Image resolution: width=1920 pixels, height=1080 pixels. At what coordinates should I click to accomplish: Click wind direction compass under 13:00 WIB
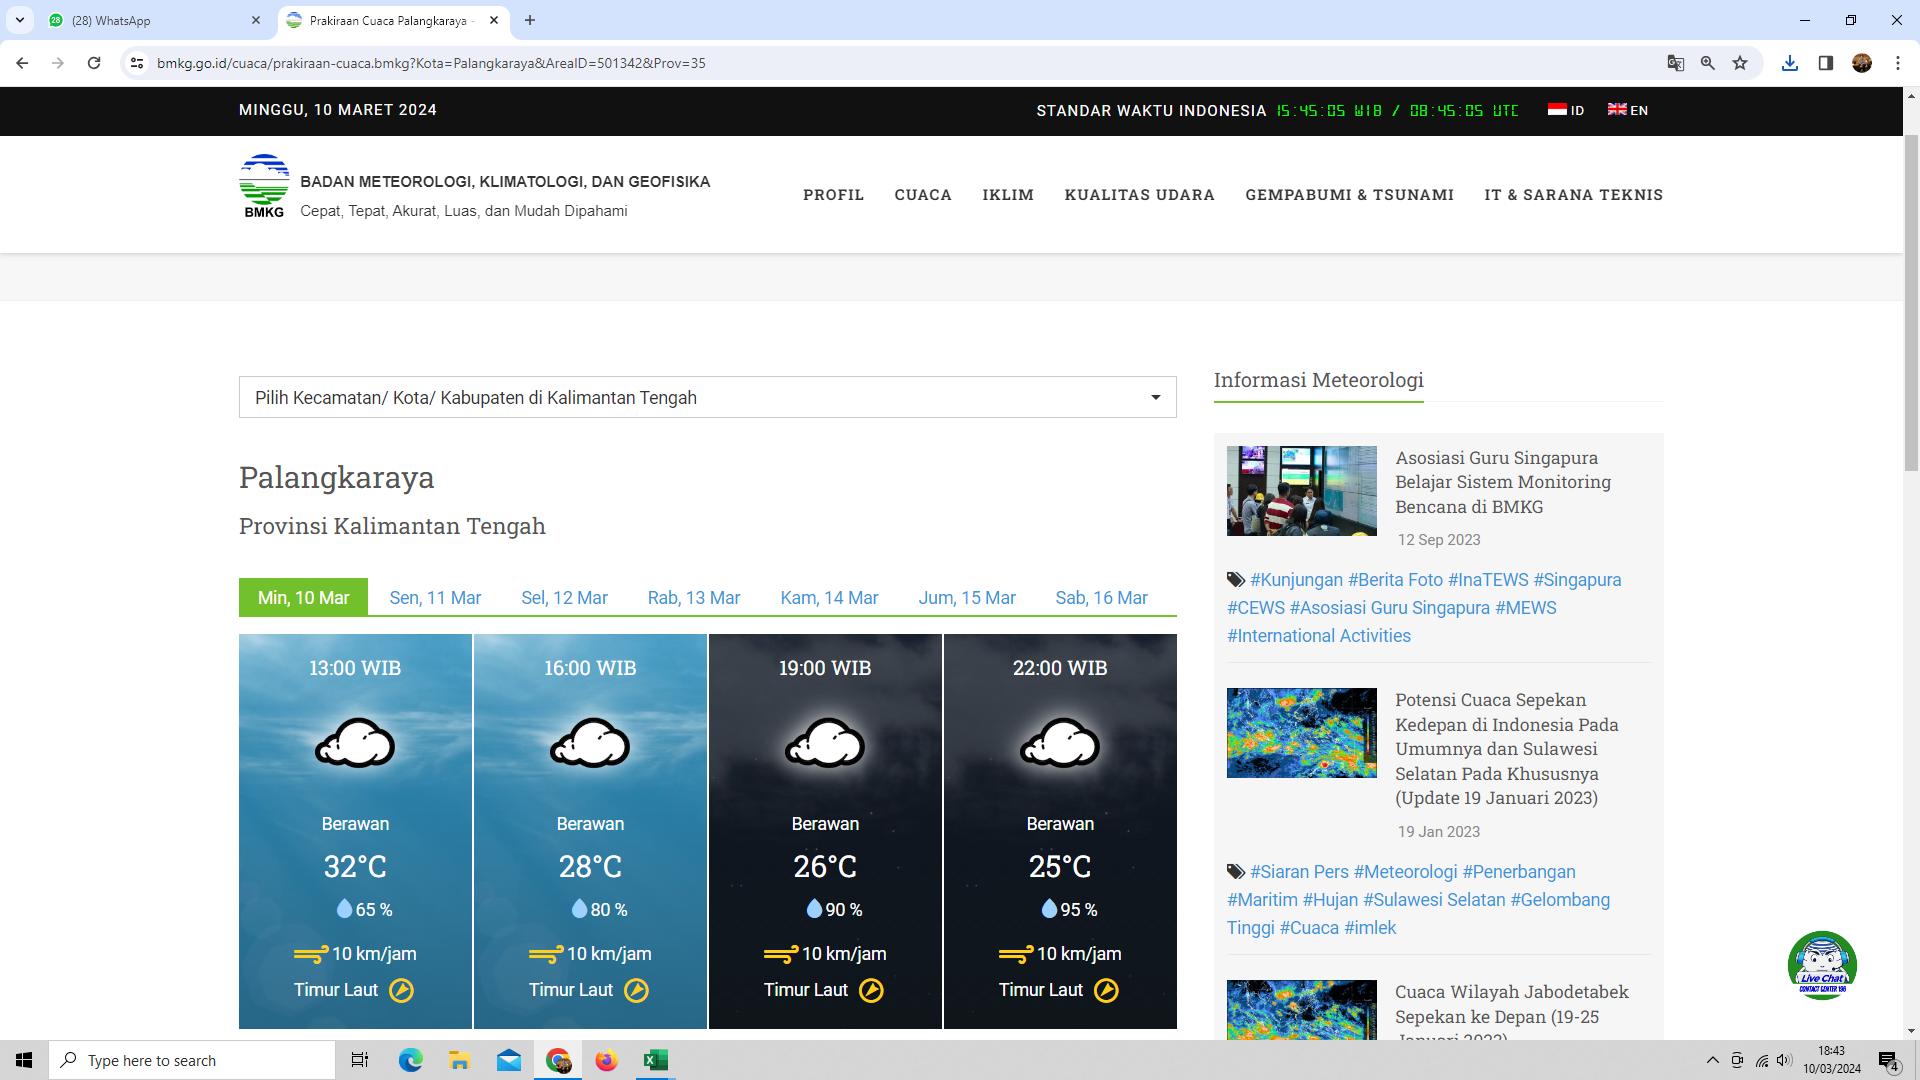coord(401,990)
